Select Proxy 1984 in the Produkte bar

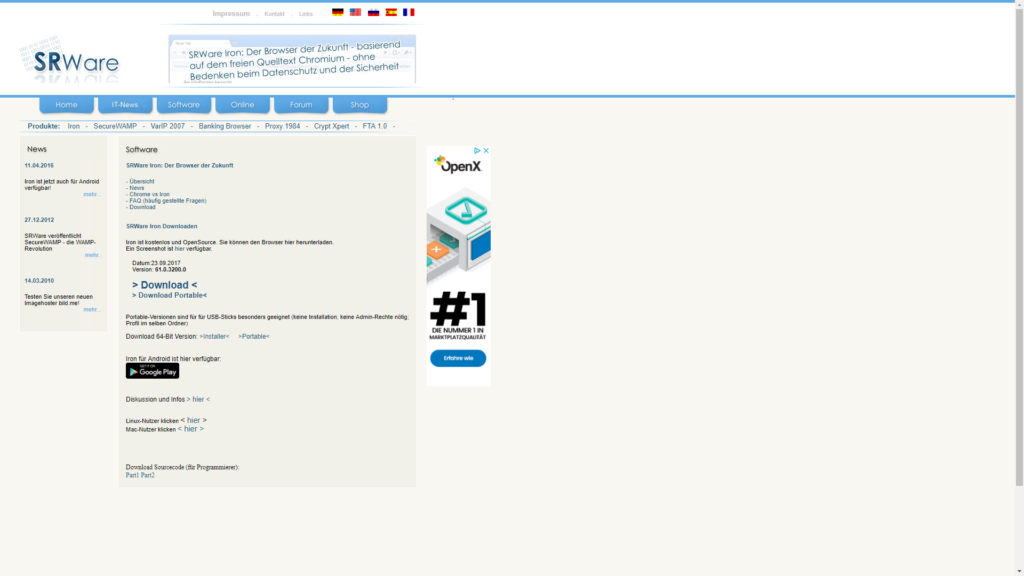pyautogui.click(x=283, y=126)
